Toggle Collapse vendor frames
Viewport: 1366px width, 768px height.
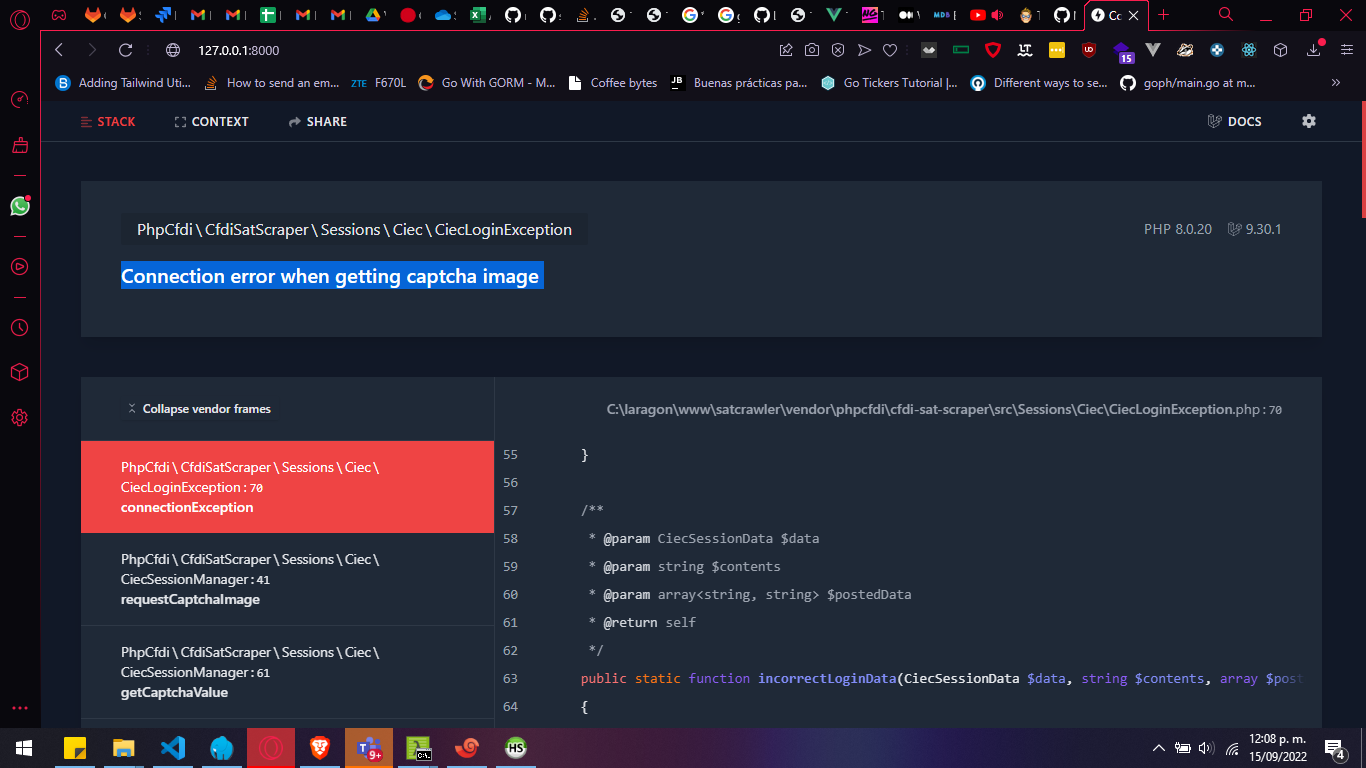[x=200, y=408]
